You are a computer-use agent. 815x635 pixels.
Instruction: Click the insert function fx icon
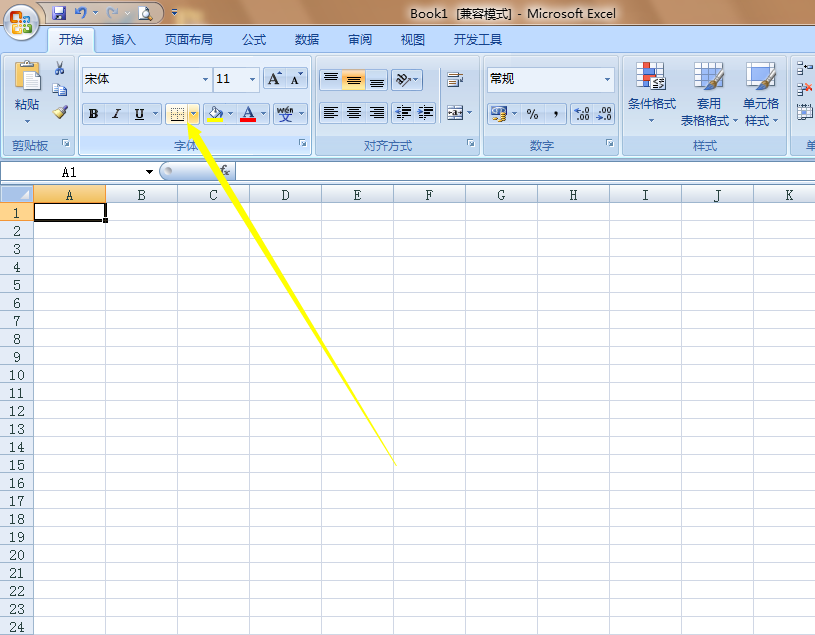[225, 170]
